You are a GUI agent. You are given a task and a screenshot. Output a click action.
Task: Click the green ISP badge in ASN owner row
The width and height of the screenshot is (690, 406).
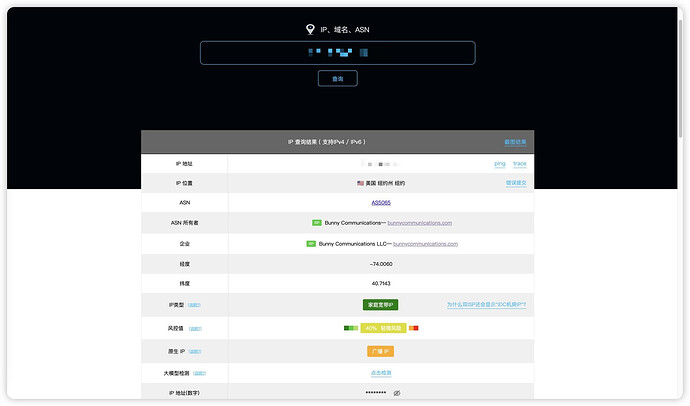pos(316,223)
